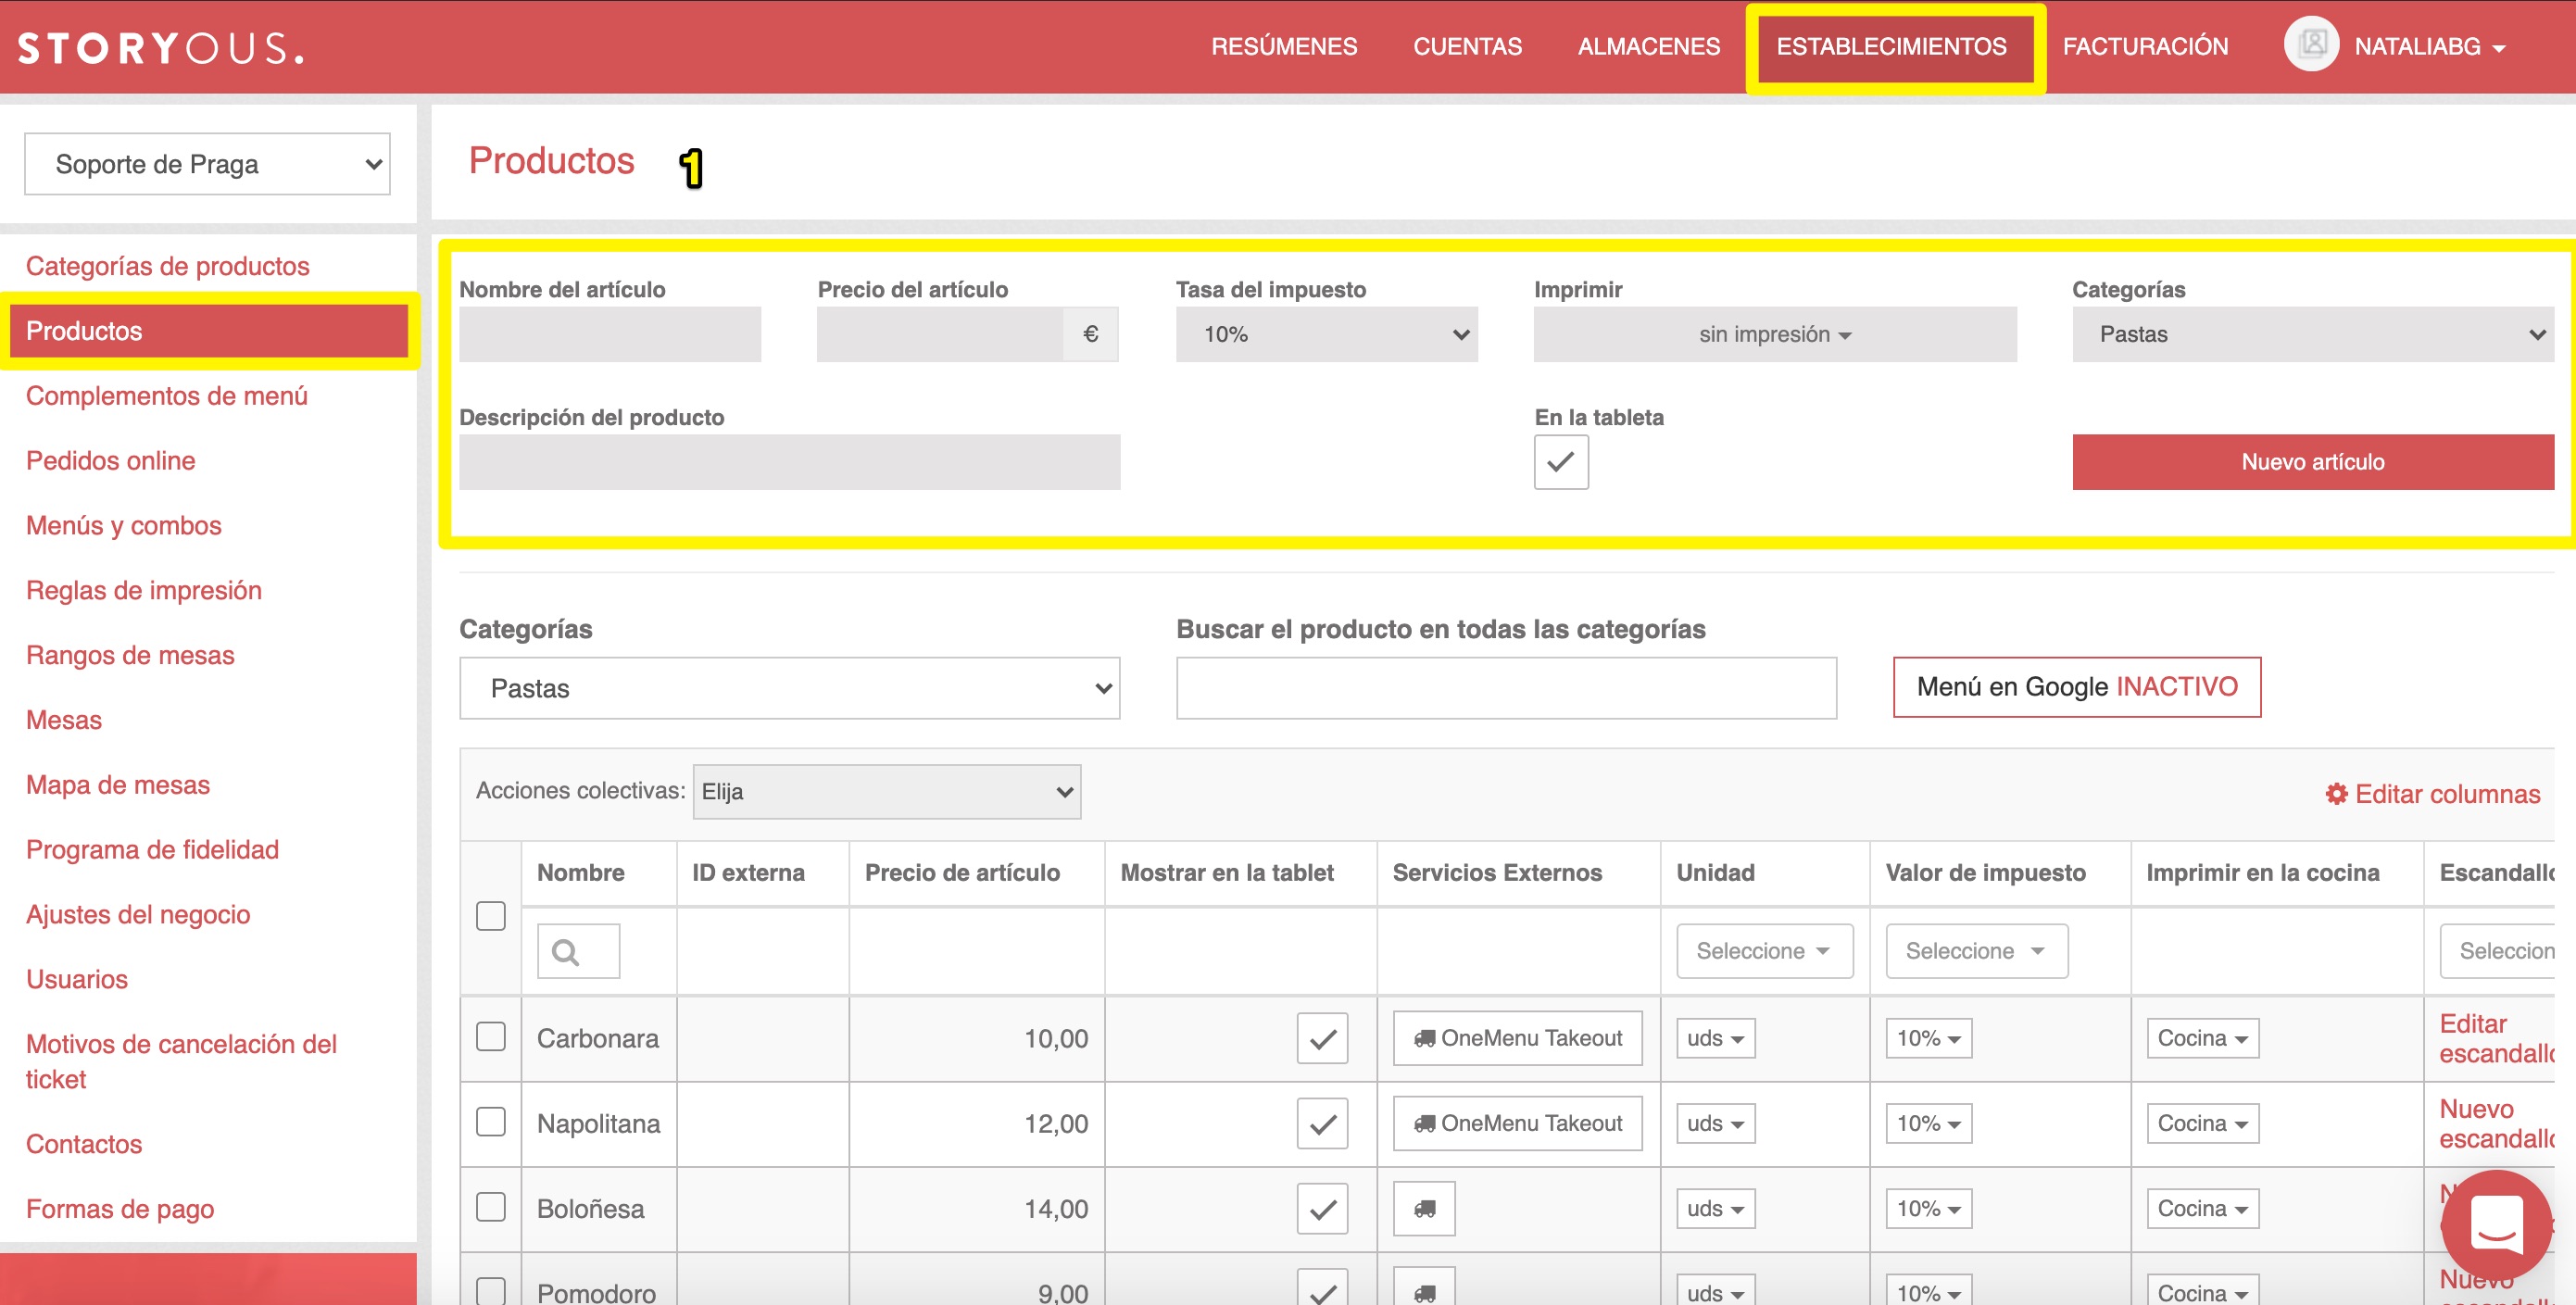Click the user avatar icon
The image size is (2576, 1305).
click(x=2311, y=45)
